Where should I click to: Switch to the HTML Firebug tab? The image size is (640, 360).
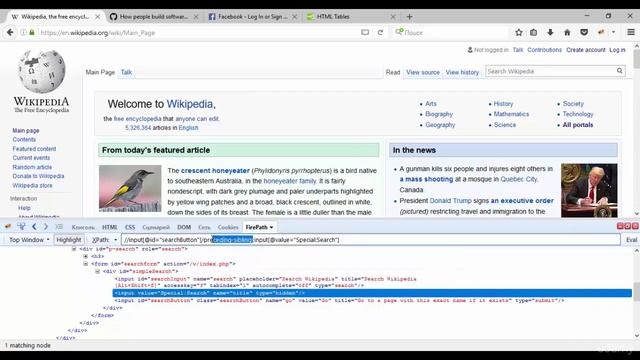tap(110, 227)
